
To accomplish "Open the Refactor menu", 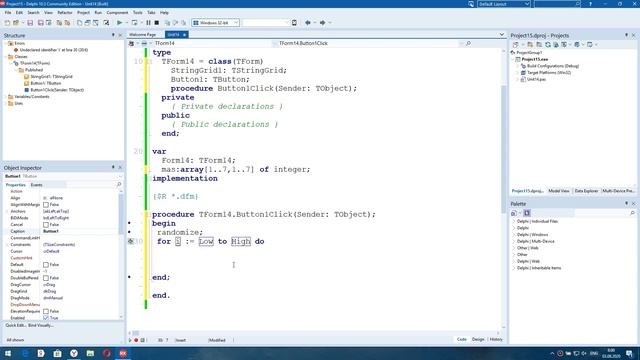I will pos(64,13).
